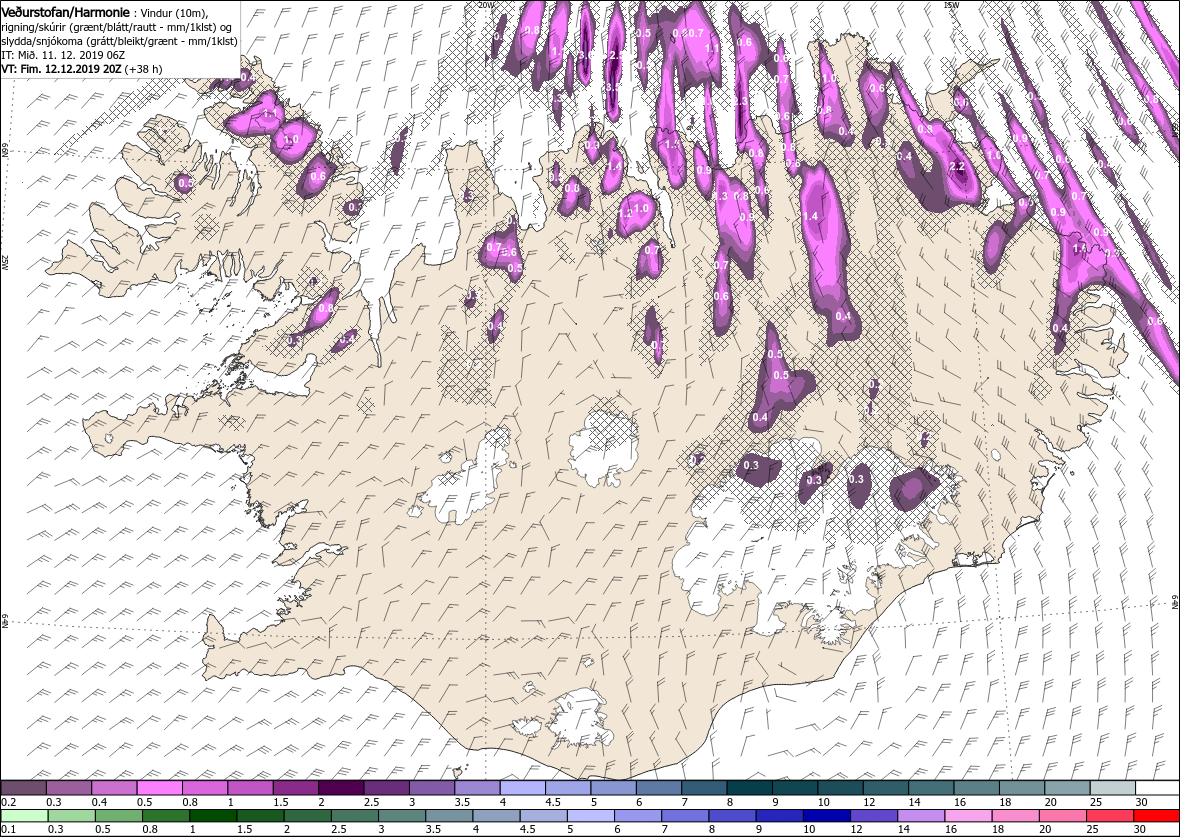The height and width of the screenshot is (837, 1180).
Task: Click the 0.8 label under the lower scale
Action: 148,830
